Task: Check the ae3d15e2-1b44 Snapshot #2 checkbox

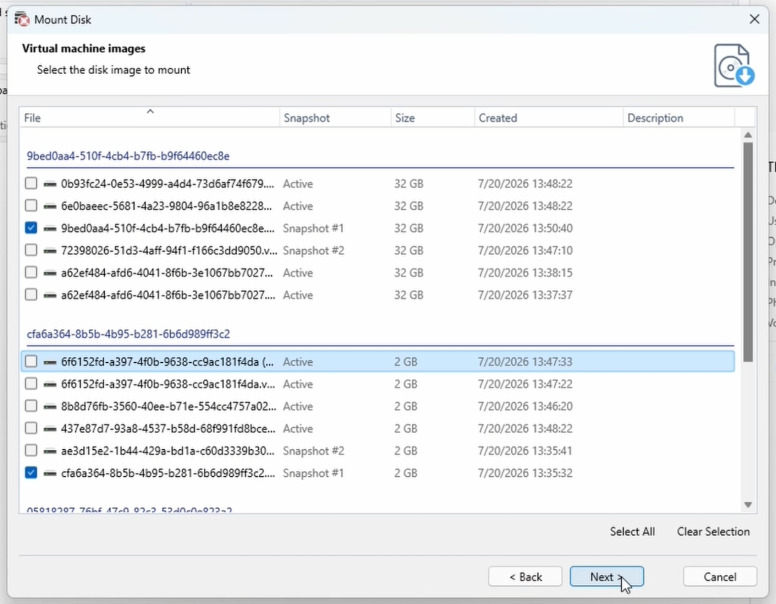Action: point(31,451)
